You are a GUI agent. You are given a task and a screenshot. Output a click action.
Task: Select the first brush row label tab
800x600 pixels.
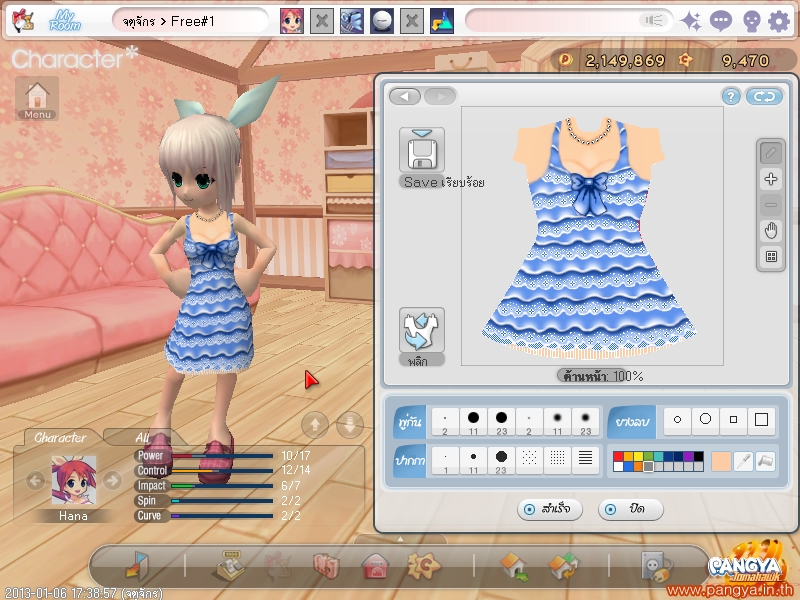tap(410, 422)
